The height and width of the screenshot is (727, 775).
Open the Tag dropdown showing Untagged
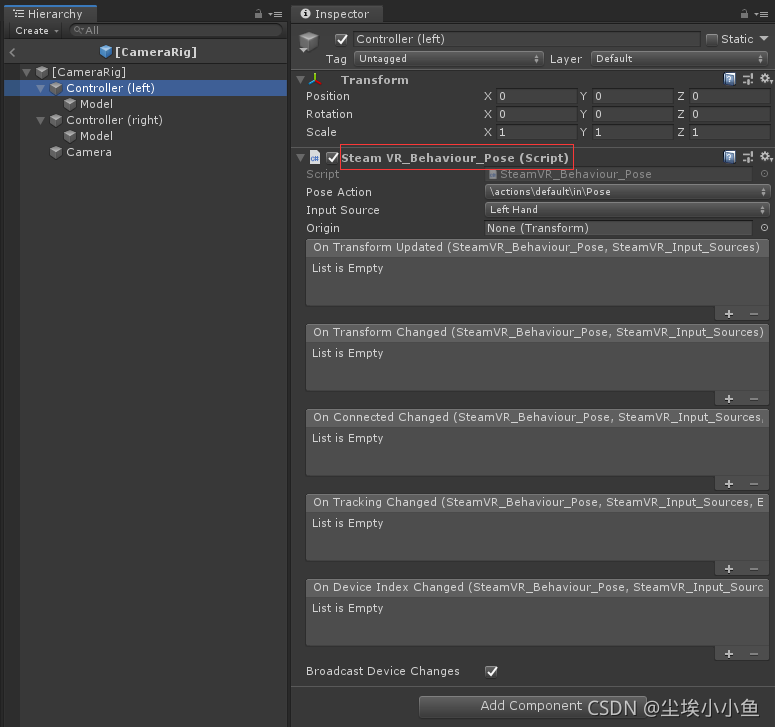pyautogui.click(x=449, y=59)
